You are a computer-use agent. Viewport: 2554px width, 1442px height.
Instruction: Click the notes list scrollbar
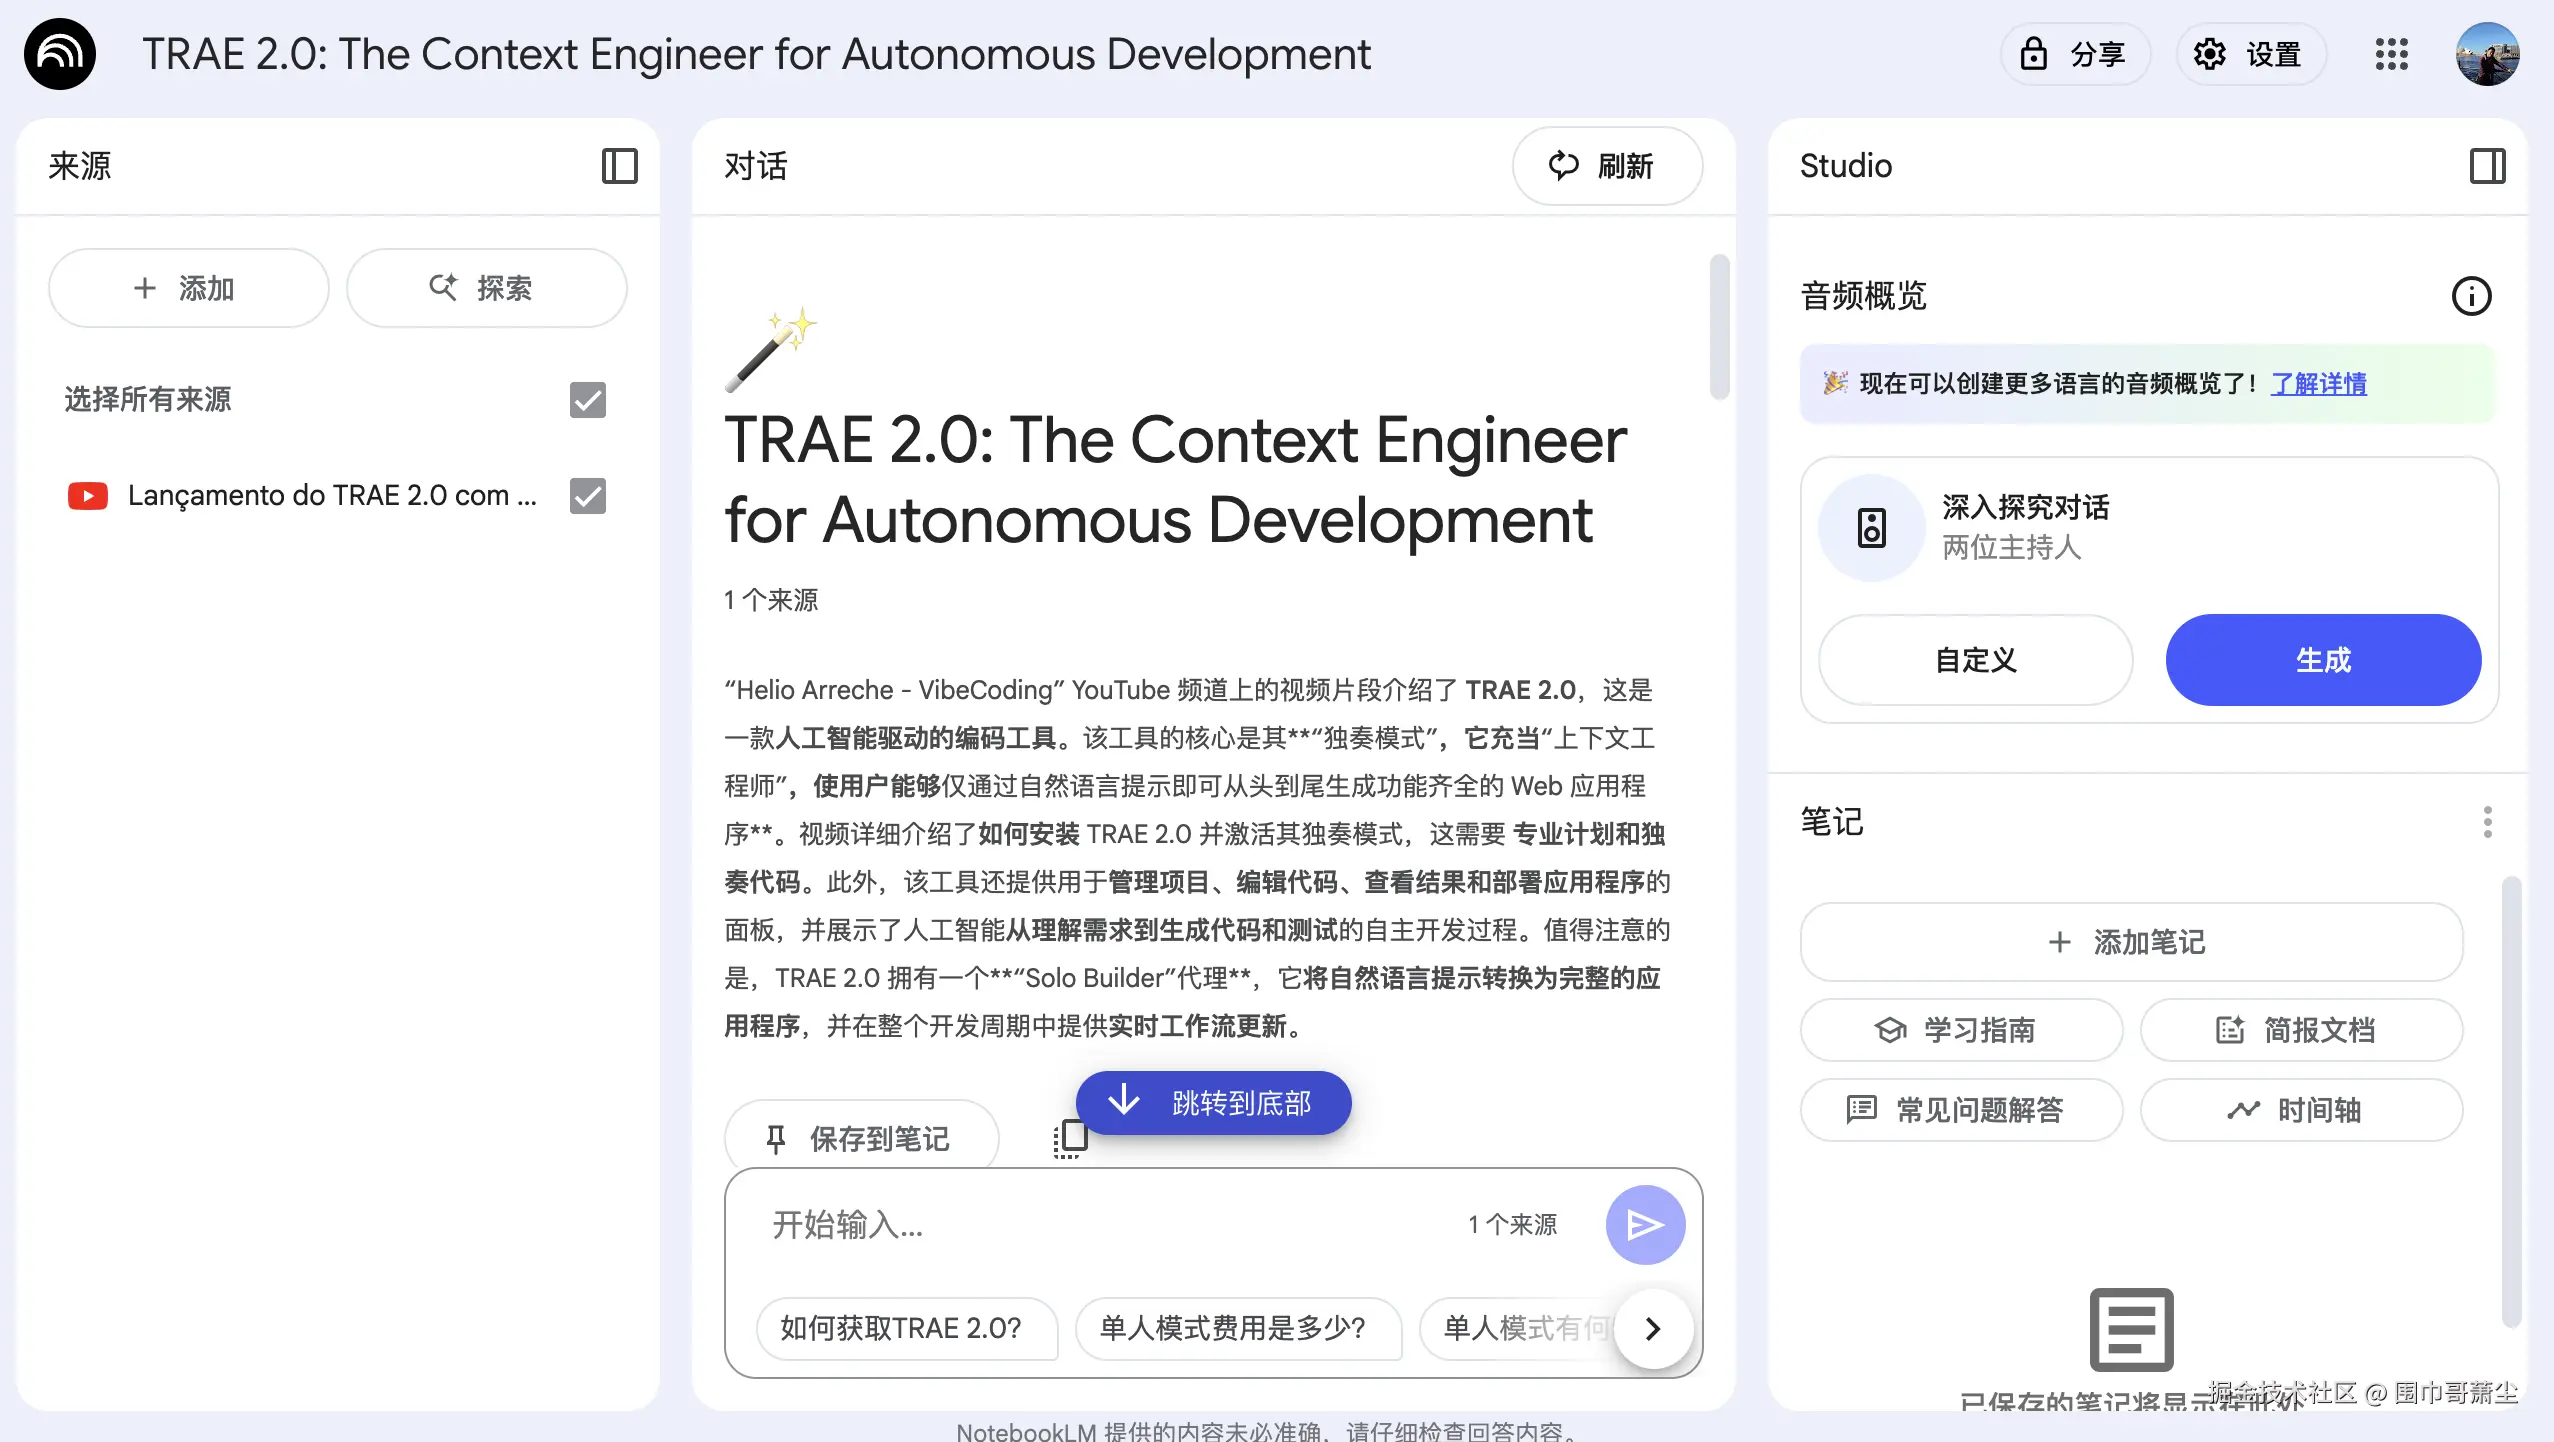point(2511,1100)
